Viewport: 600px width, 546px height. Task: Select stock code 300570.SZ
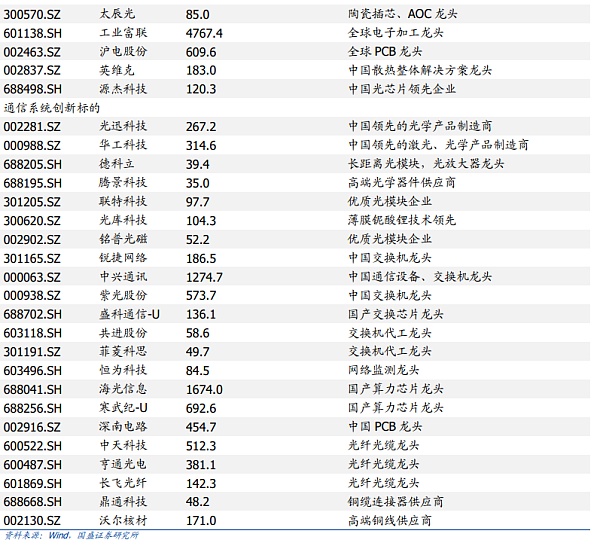(x=33, y=15)
